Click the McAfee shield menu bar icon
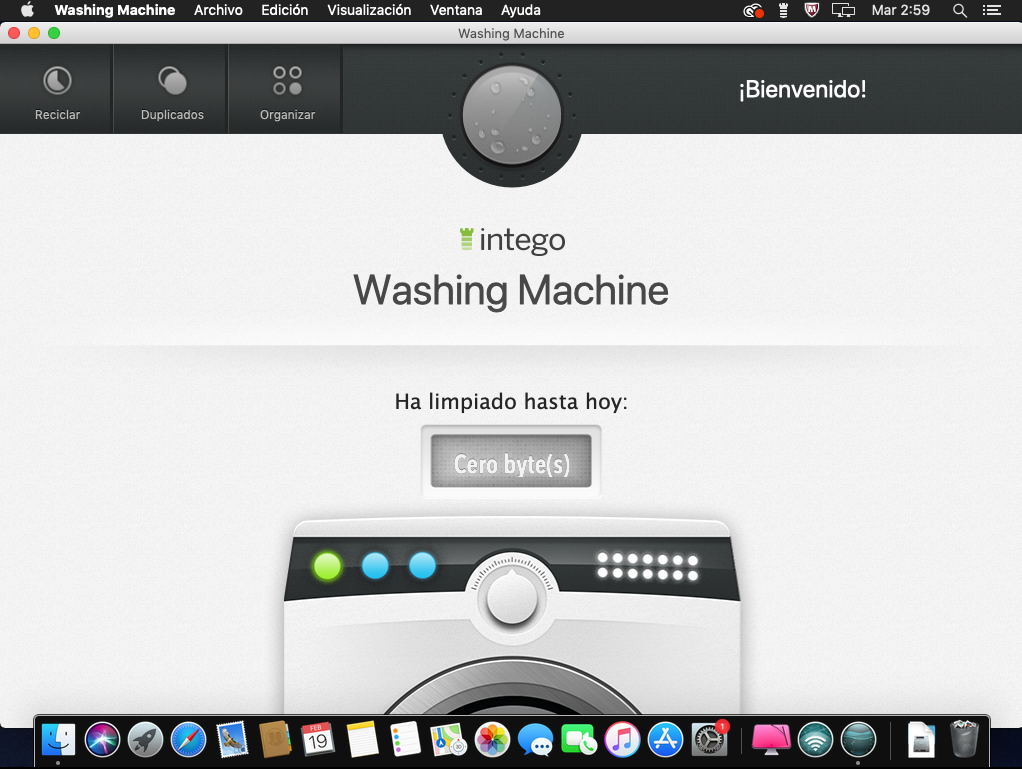The image size is (1022, 769). [811, 10]
